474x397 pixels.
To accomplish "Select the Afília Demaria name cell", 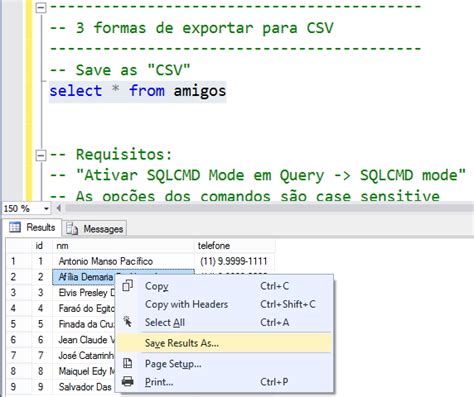I will point(84,277).
